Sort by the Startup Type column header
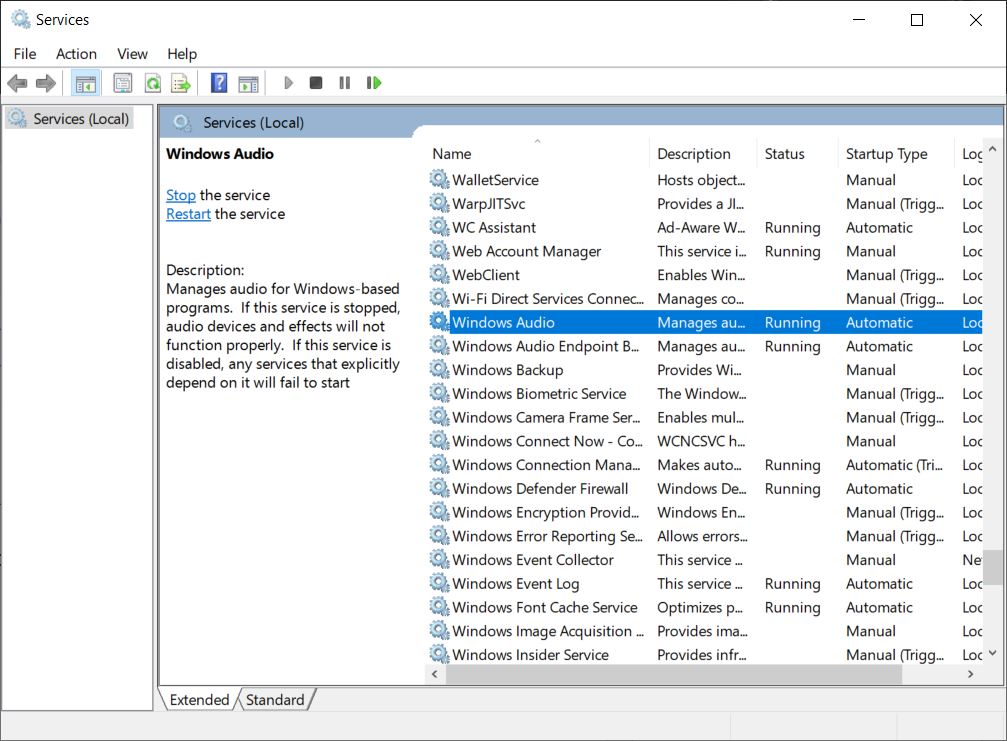This screenshot has height=741, width=1007. [897, 153]
